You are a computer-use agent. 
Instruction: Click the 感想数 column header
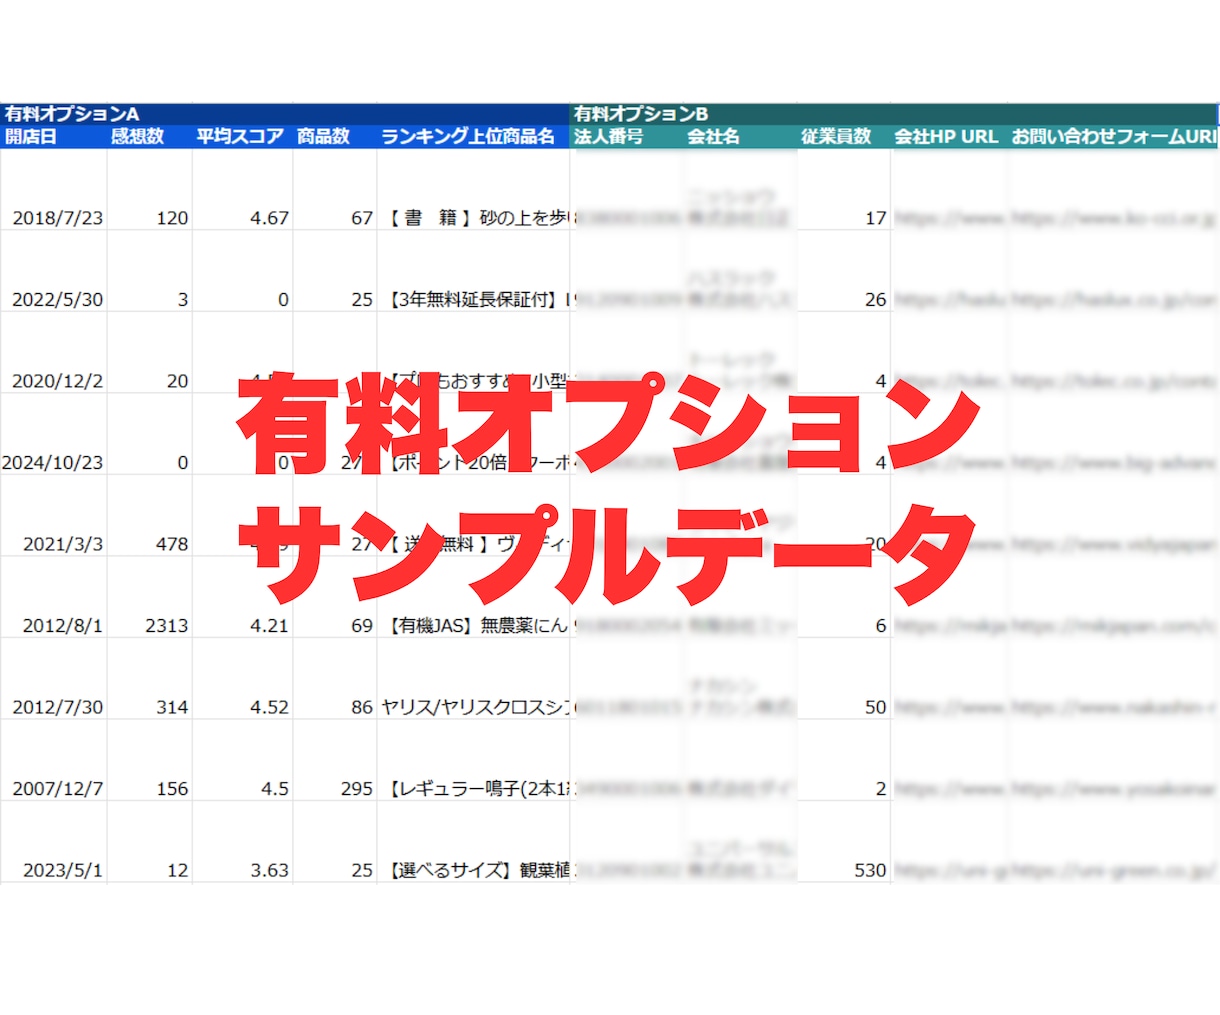[149, 137]
